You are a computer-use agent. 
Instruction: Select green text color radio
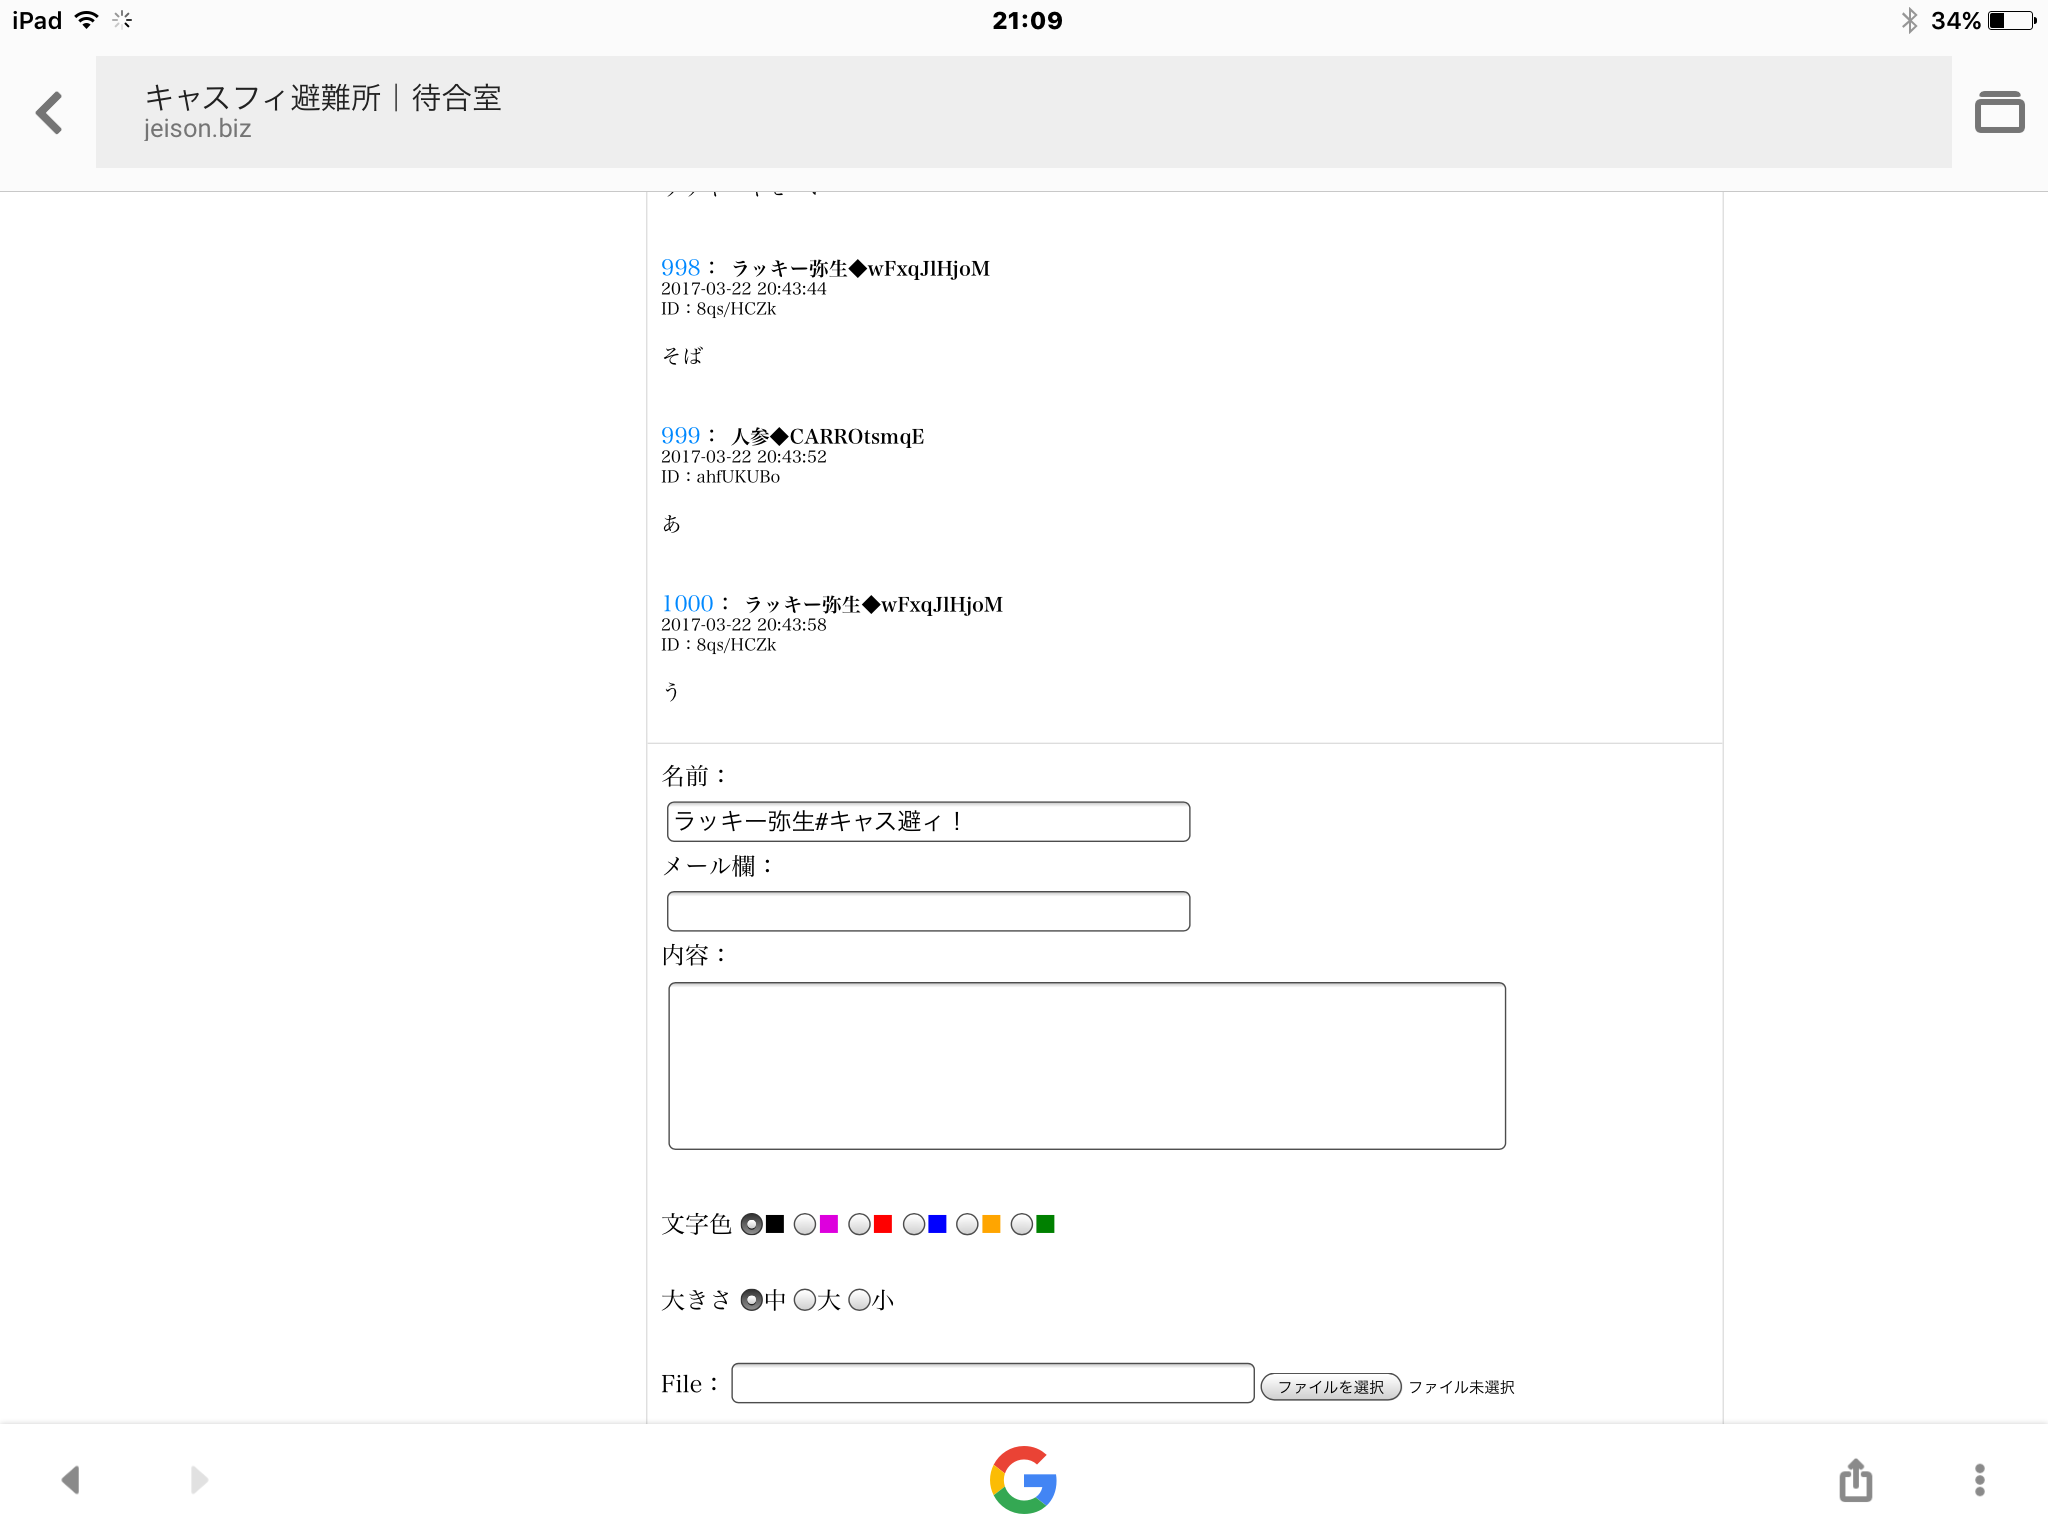(1021, 1225)
